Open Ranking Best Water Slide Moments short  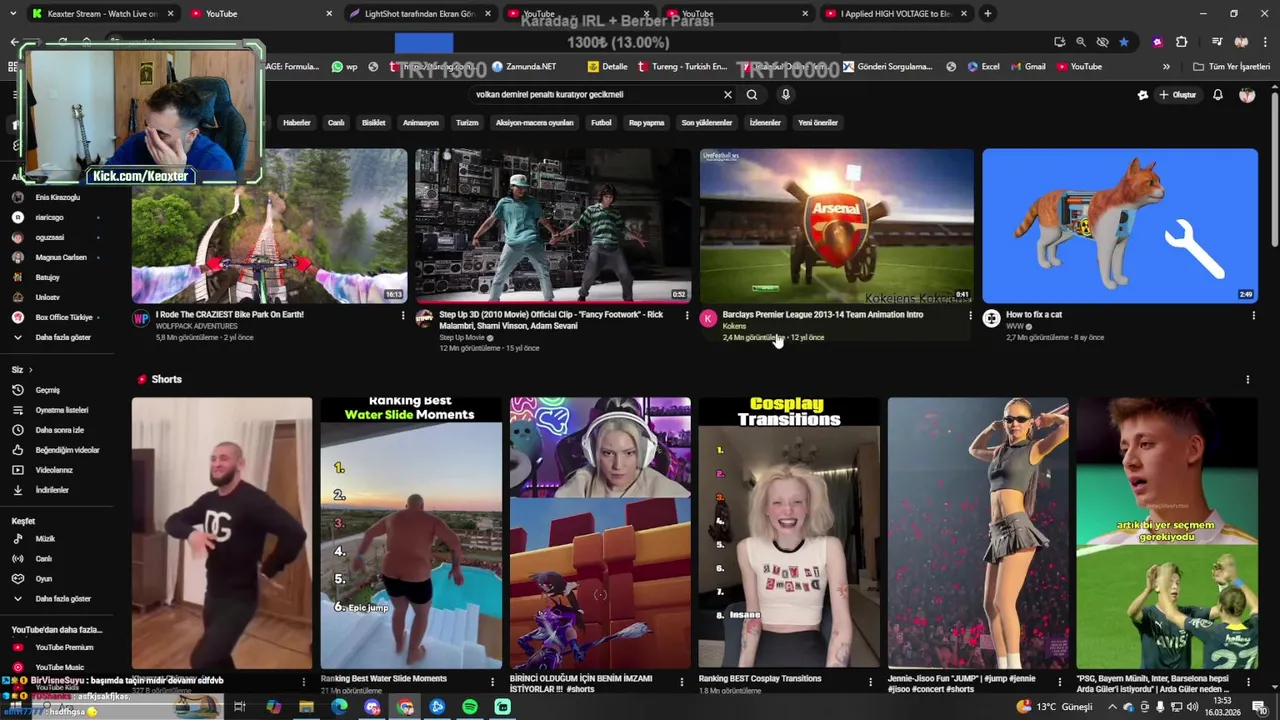point(411,532)
